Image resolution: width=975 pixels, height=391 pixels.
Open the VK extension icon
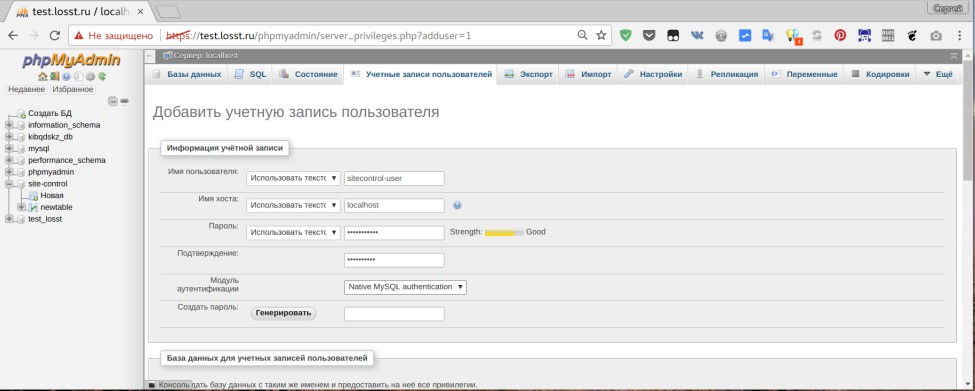tap(697, 35)
